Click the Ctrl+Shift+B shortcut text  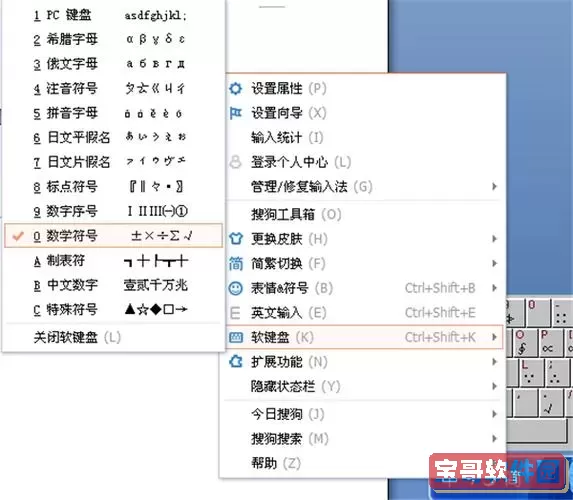440,288
